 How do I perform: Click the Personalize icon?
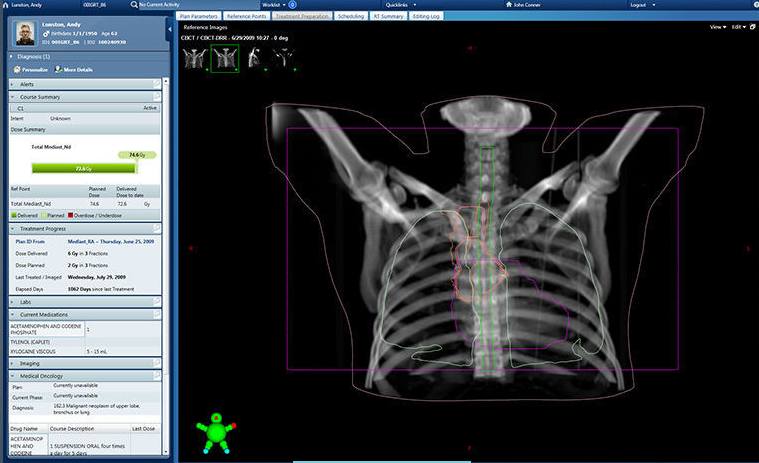[x=17, y=70]
